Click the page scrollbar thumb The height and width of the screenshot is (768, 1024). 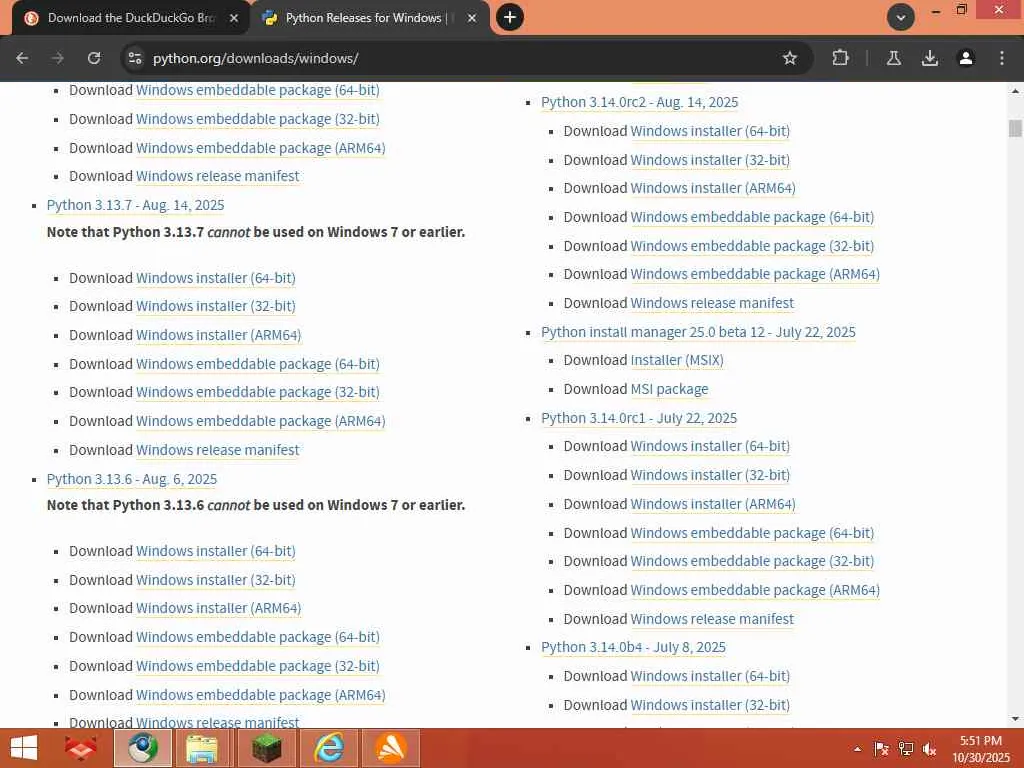[x=1015, y=128]
